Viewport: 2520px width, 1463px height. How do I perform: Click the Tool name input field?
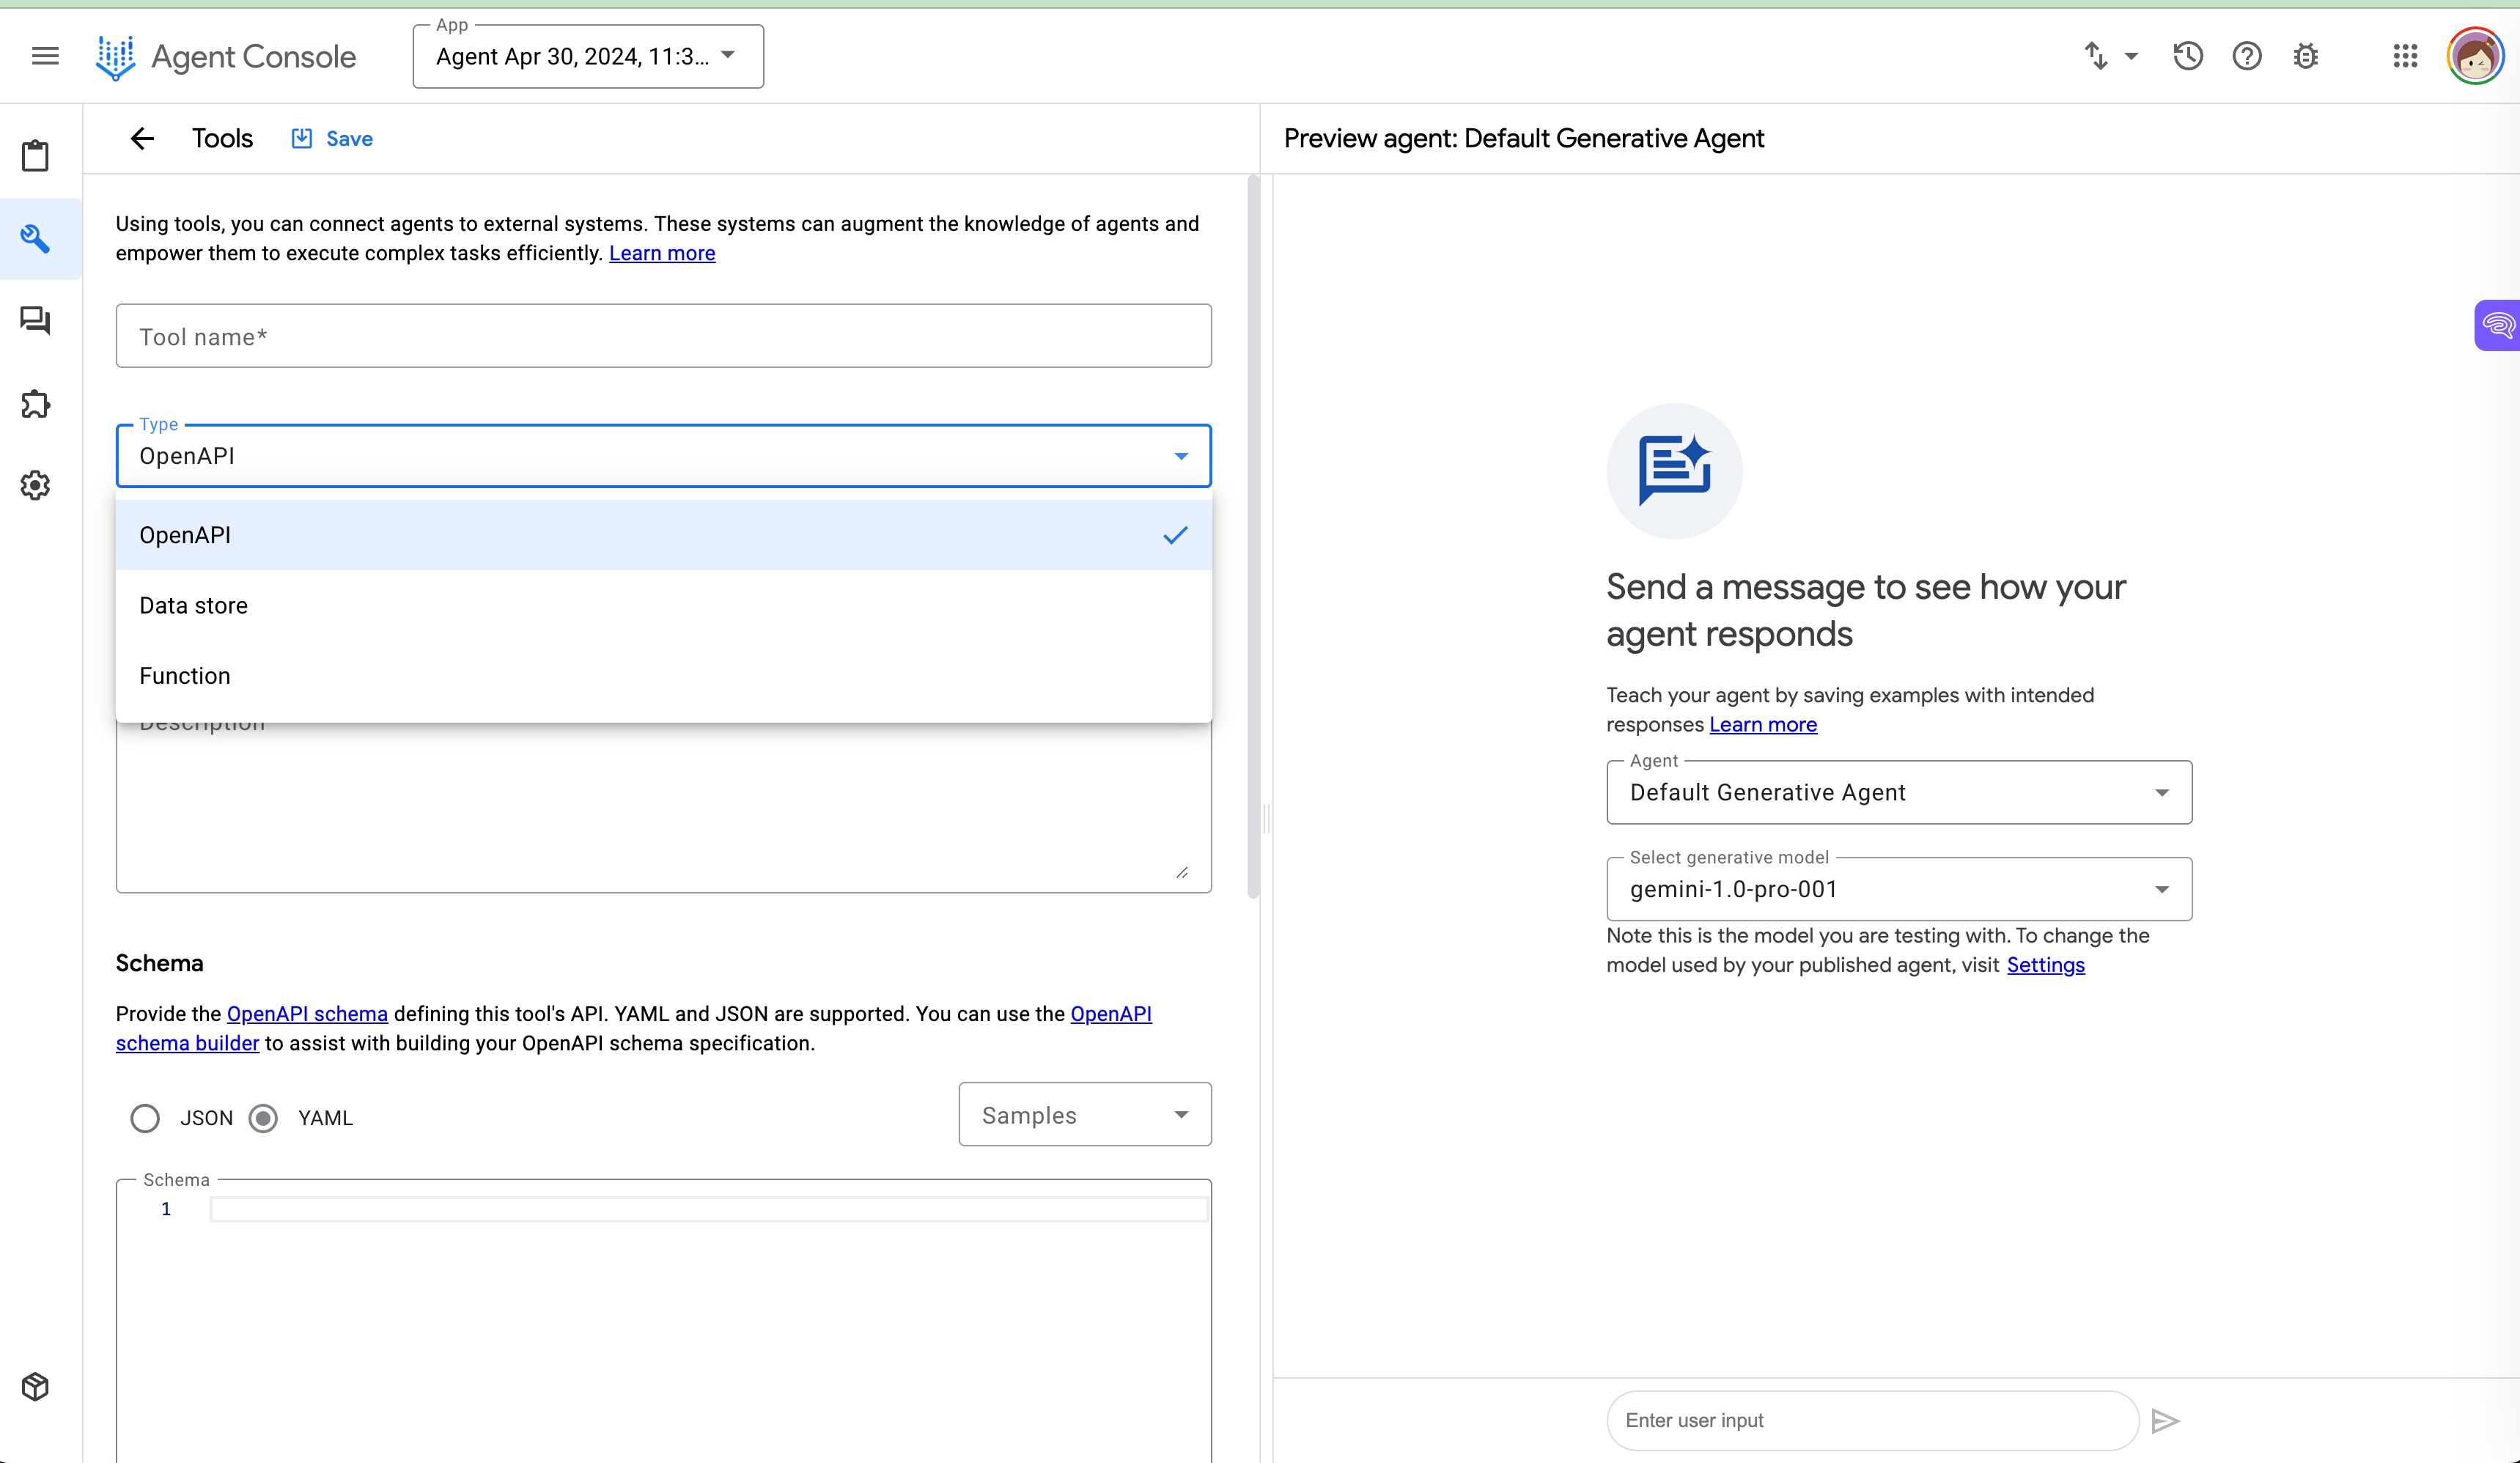click(663, 337)
